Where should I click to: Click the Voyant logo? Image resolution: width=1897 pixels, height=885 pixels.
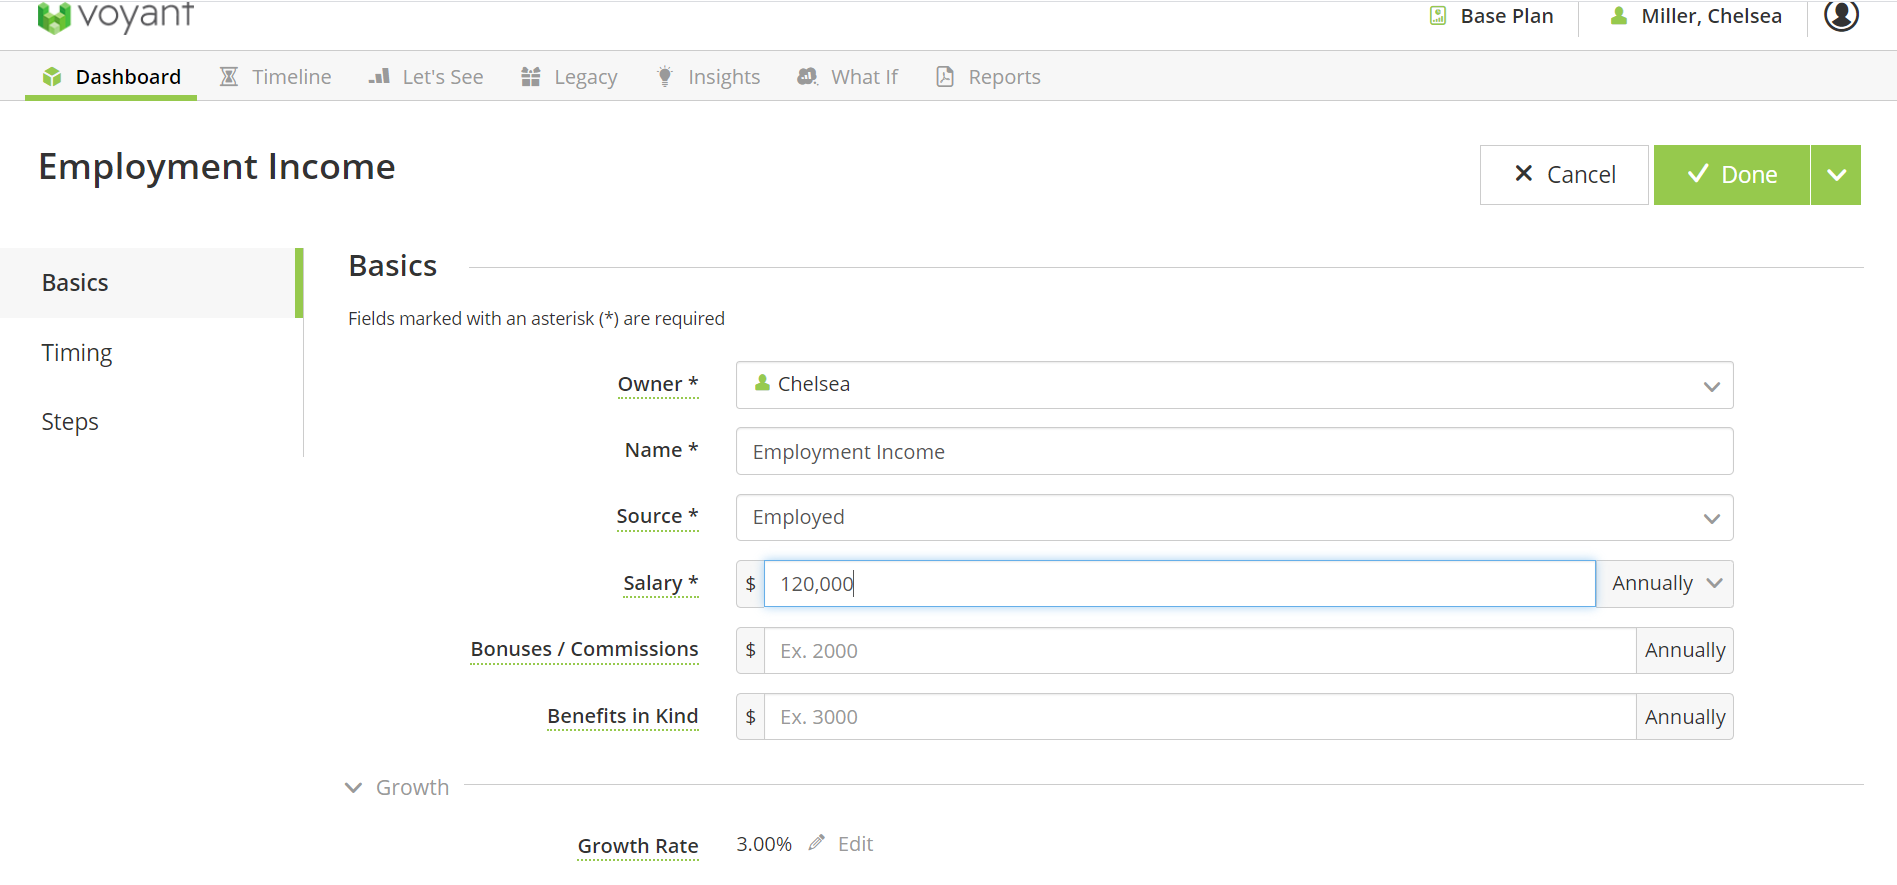point(115,17)
